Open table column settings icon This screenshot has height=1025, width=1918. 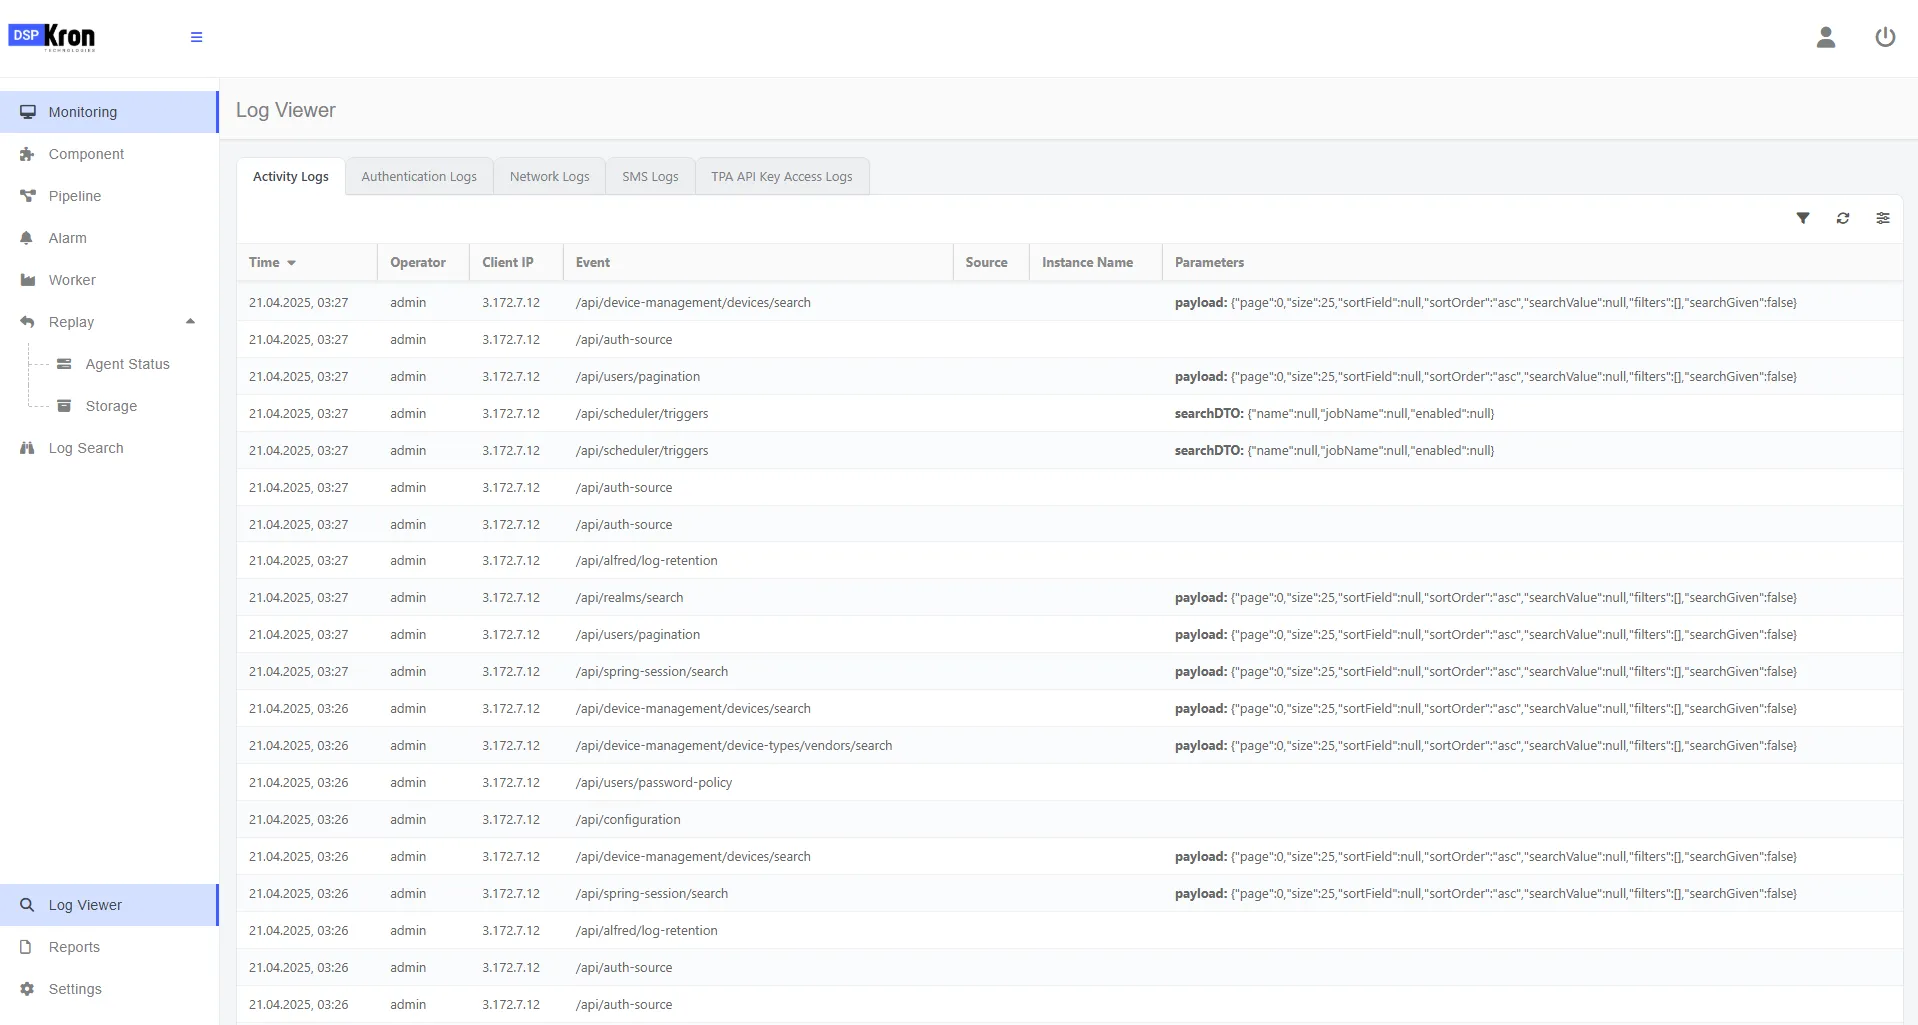1883,218
